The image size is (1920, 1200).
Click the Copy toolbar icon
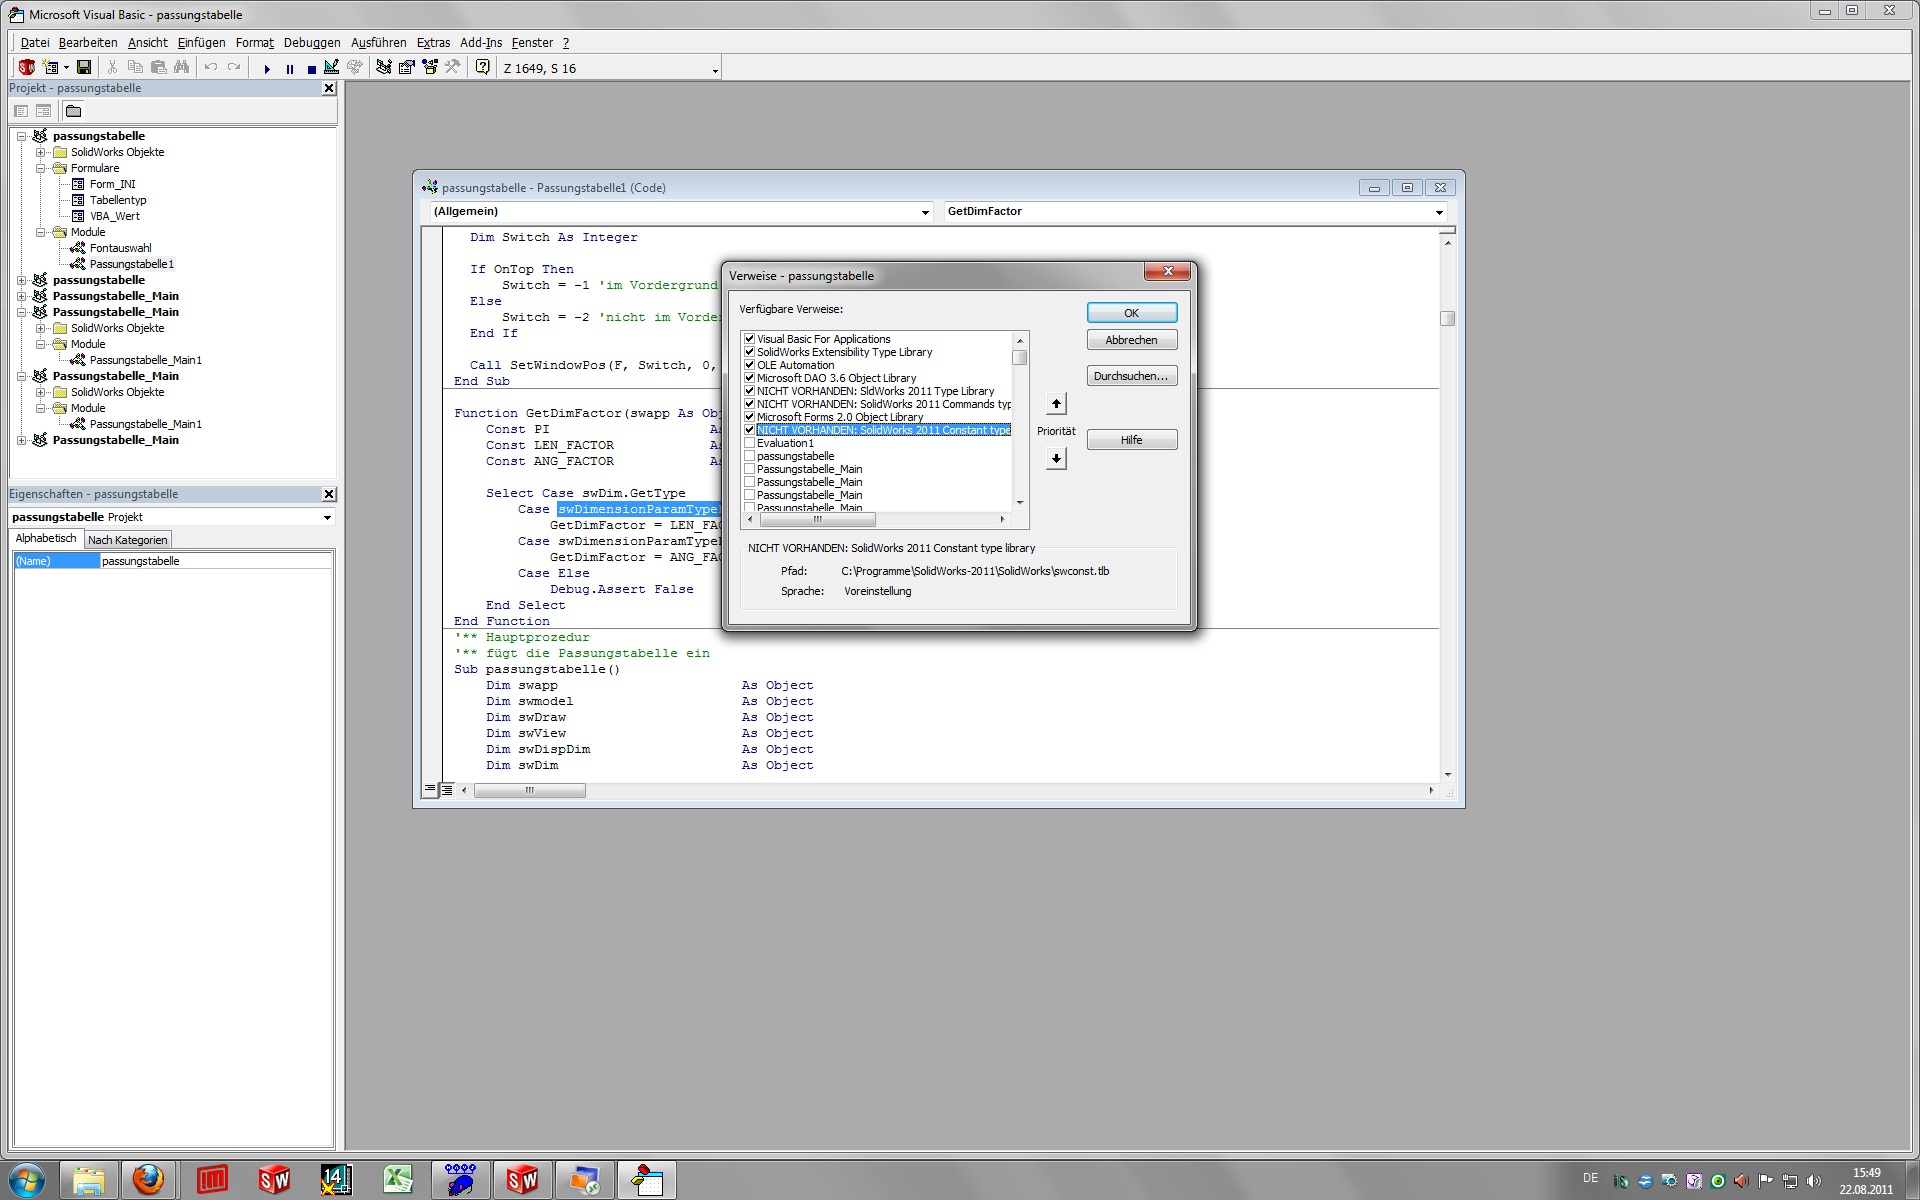click(135, 68)
